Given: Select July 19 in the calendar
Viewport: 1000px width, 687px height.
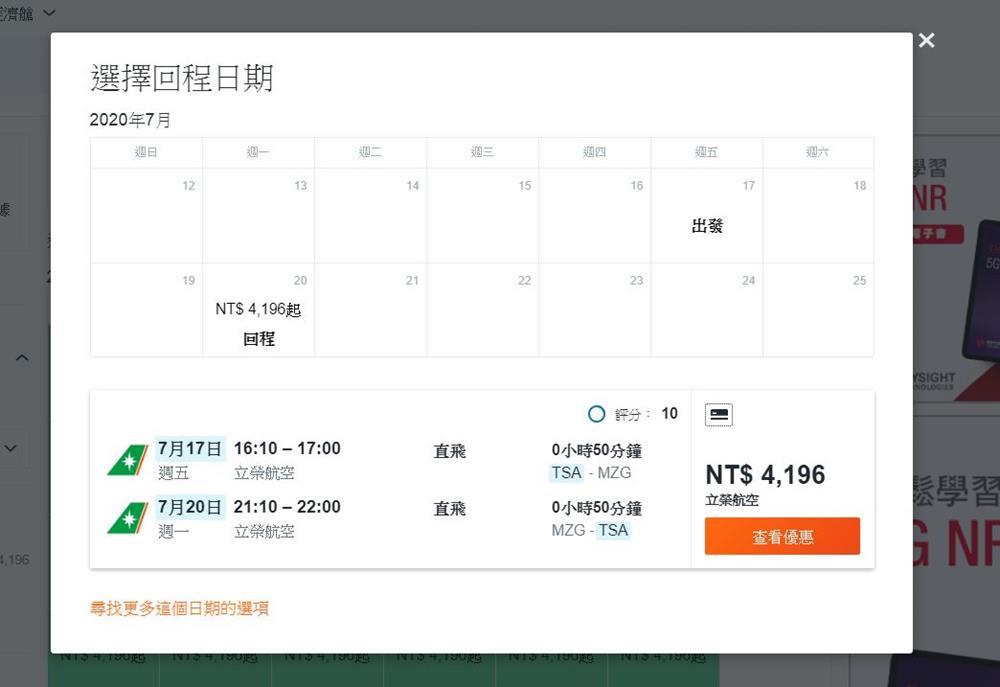Looking at the screenshot, I should (x=146, y=310).
